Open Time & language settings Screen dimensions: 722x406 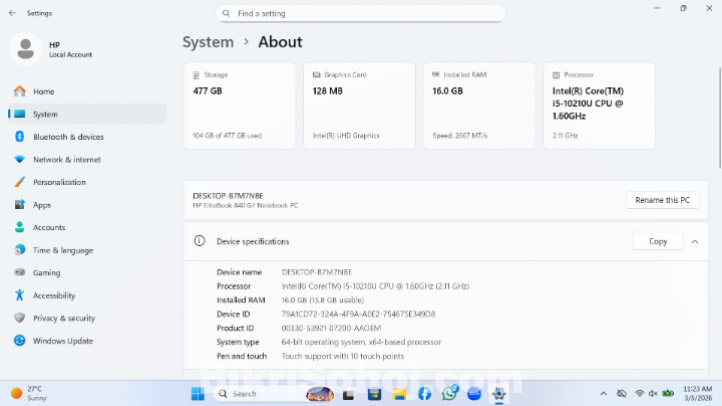[x=62, y=250]
